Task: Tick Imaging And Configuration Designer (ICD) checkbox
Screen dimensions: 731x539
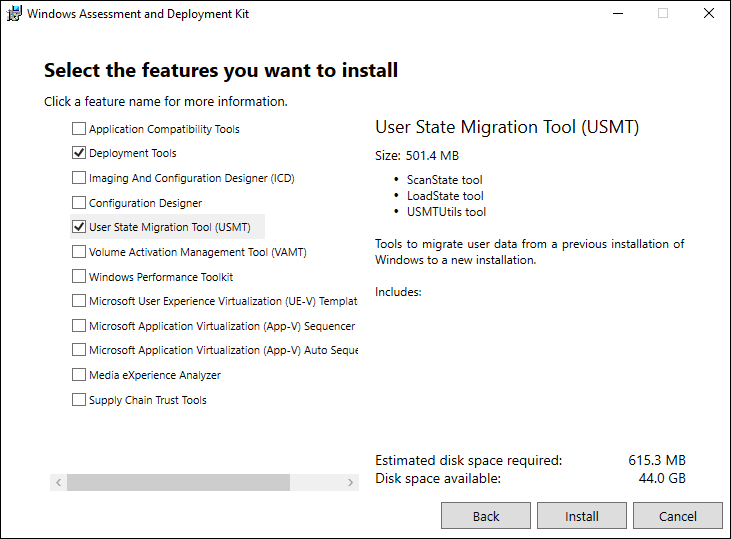Action: click(79, 178)
